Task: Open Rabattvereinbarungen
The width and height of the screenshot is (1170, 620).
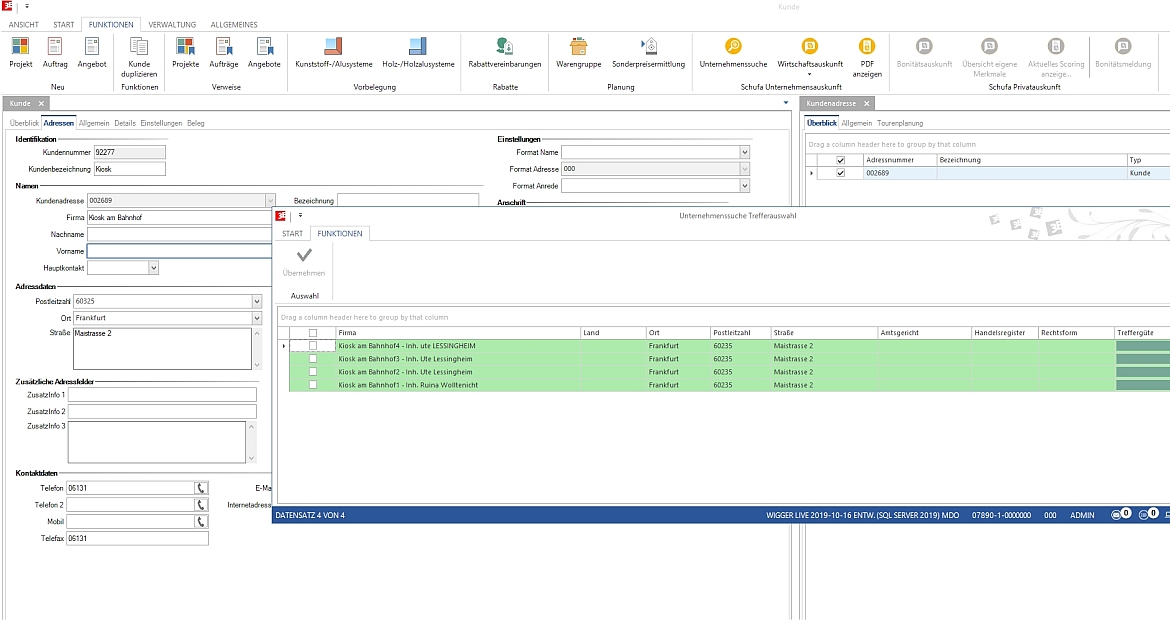Action: point(505,47)
